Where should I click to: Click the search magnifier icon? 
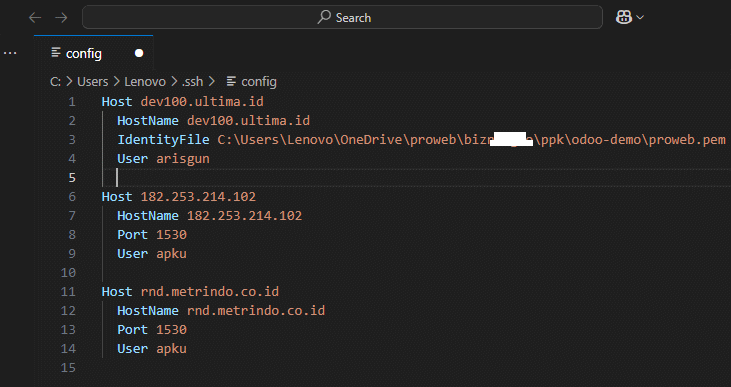[324, 17]
